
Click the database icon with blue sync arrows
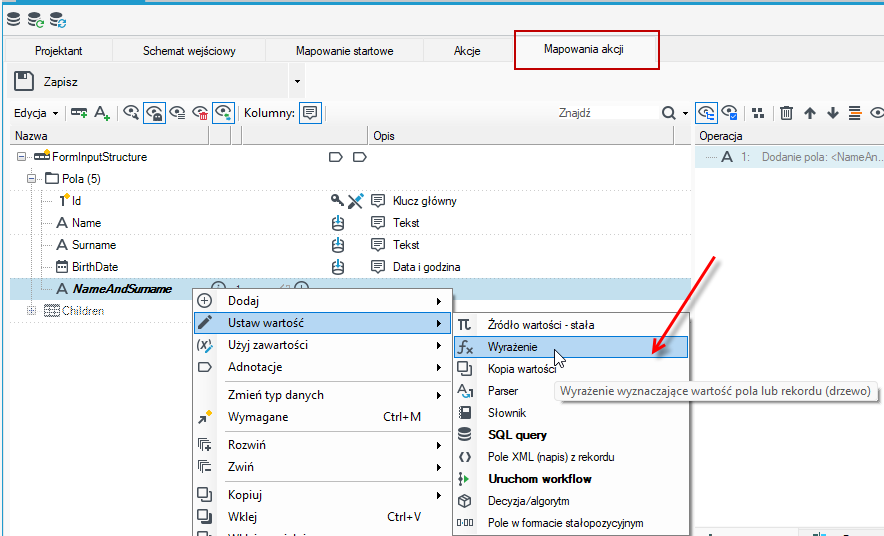coord(58,20)
